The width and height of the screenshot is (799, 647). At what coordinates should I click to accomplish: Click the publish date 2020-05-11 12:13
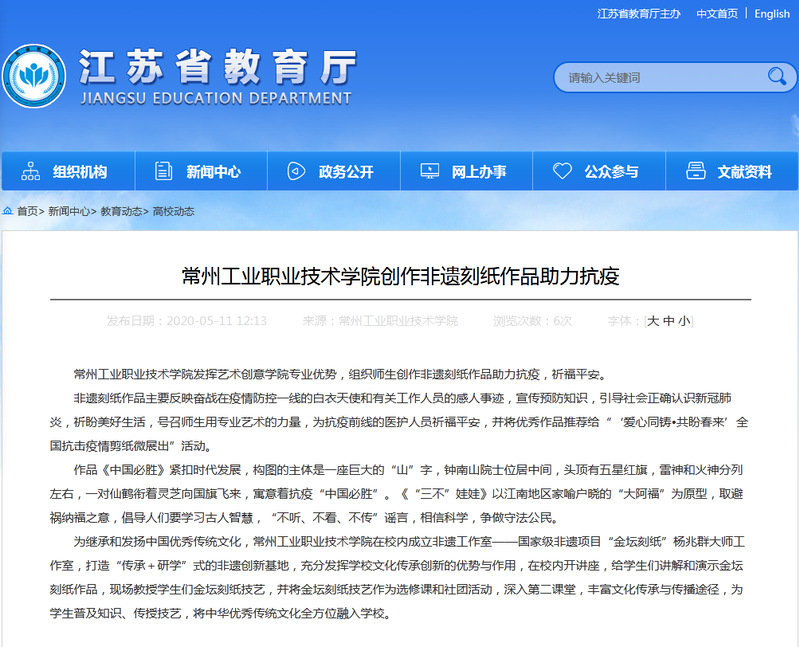click(x=217, y=321)
